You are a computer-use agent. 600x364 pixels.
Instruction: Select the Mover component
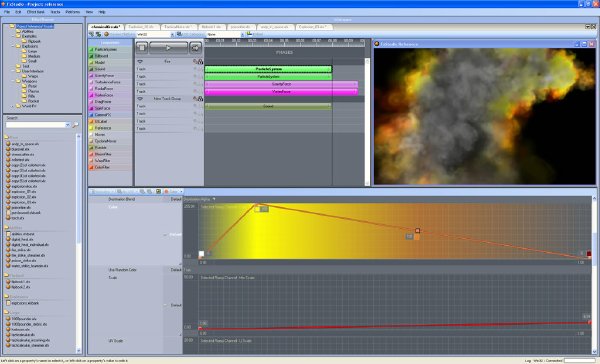[x=110, y=134]
